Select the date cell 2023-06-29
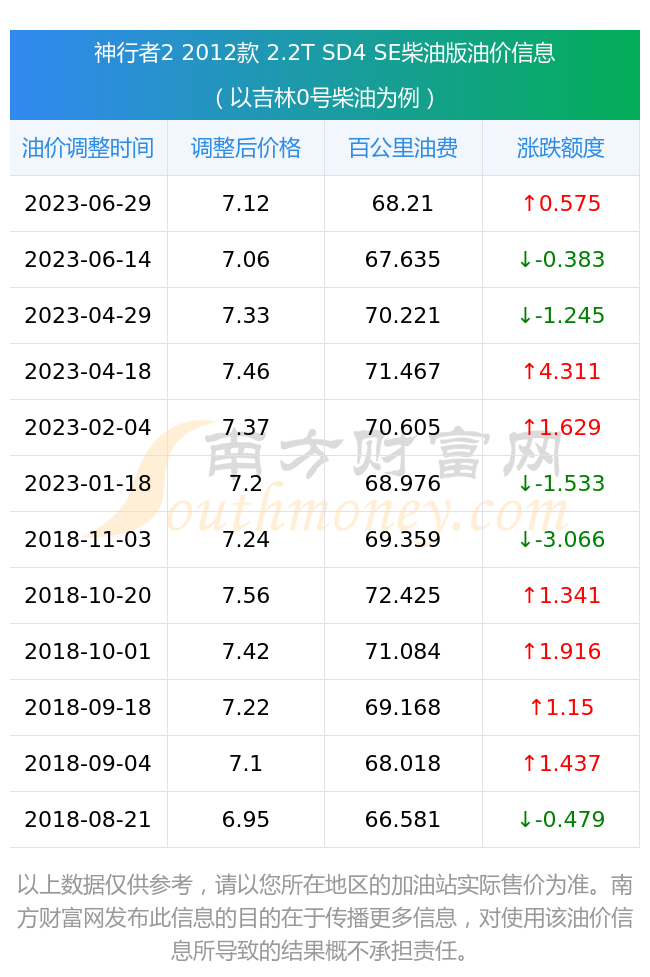This screenshot has width=650, height=977. [88, 203]
